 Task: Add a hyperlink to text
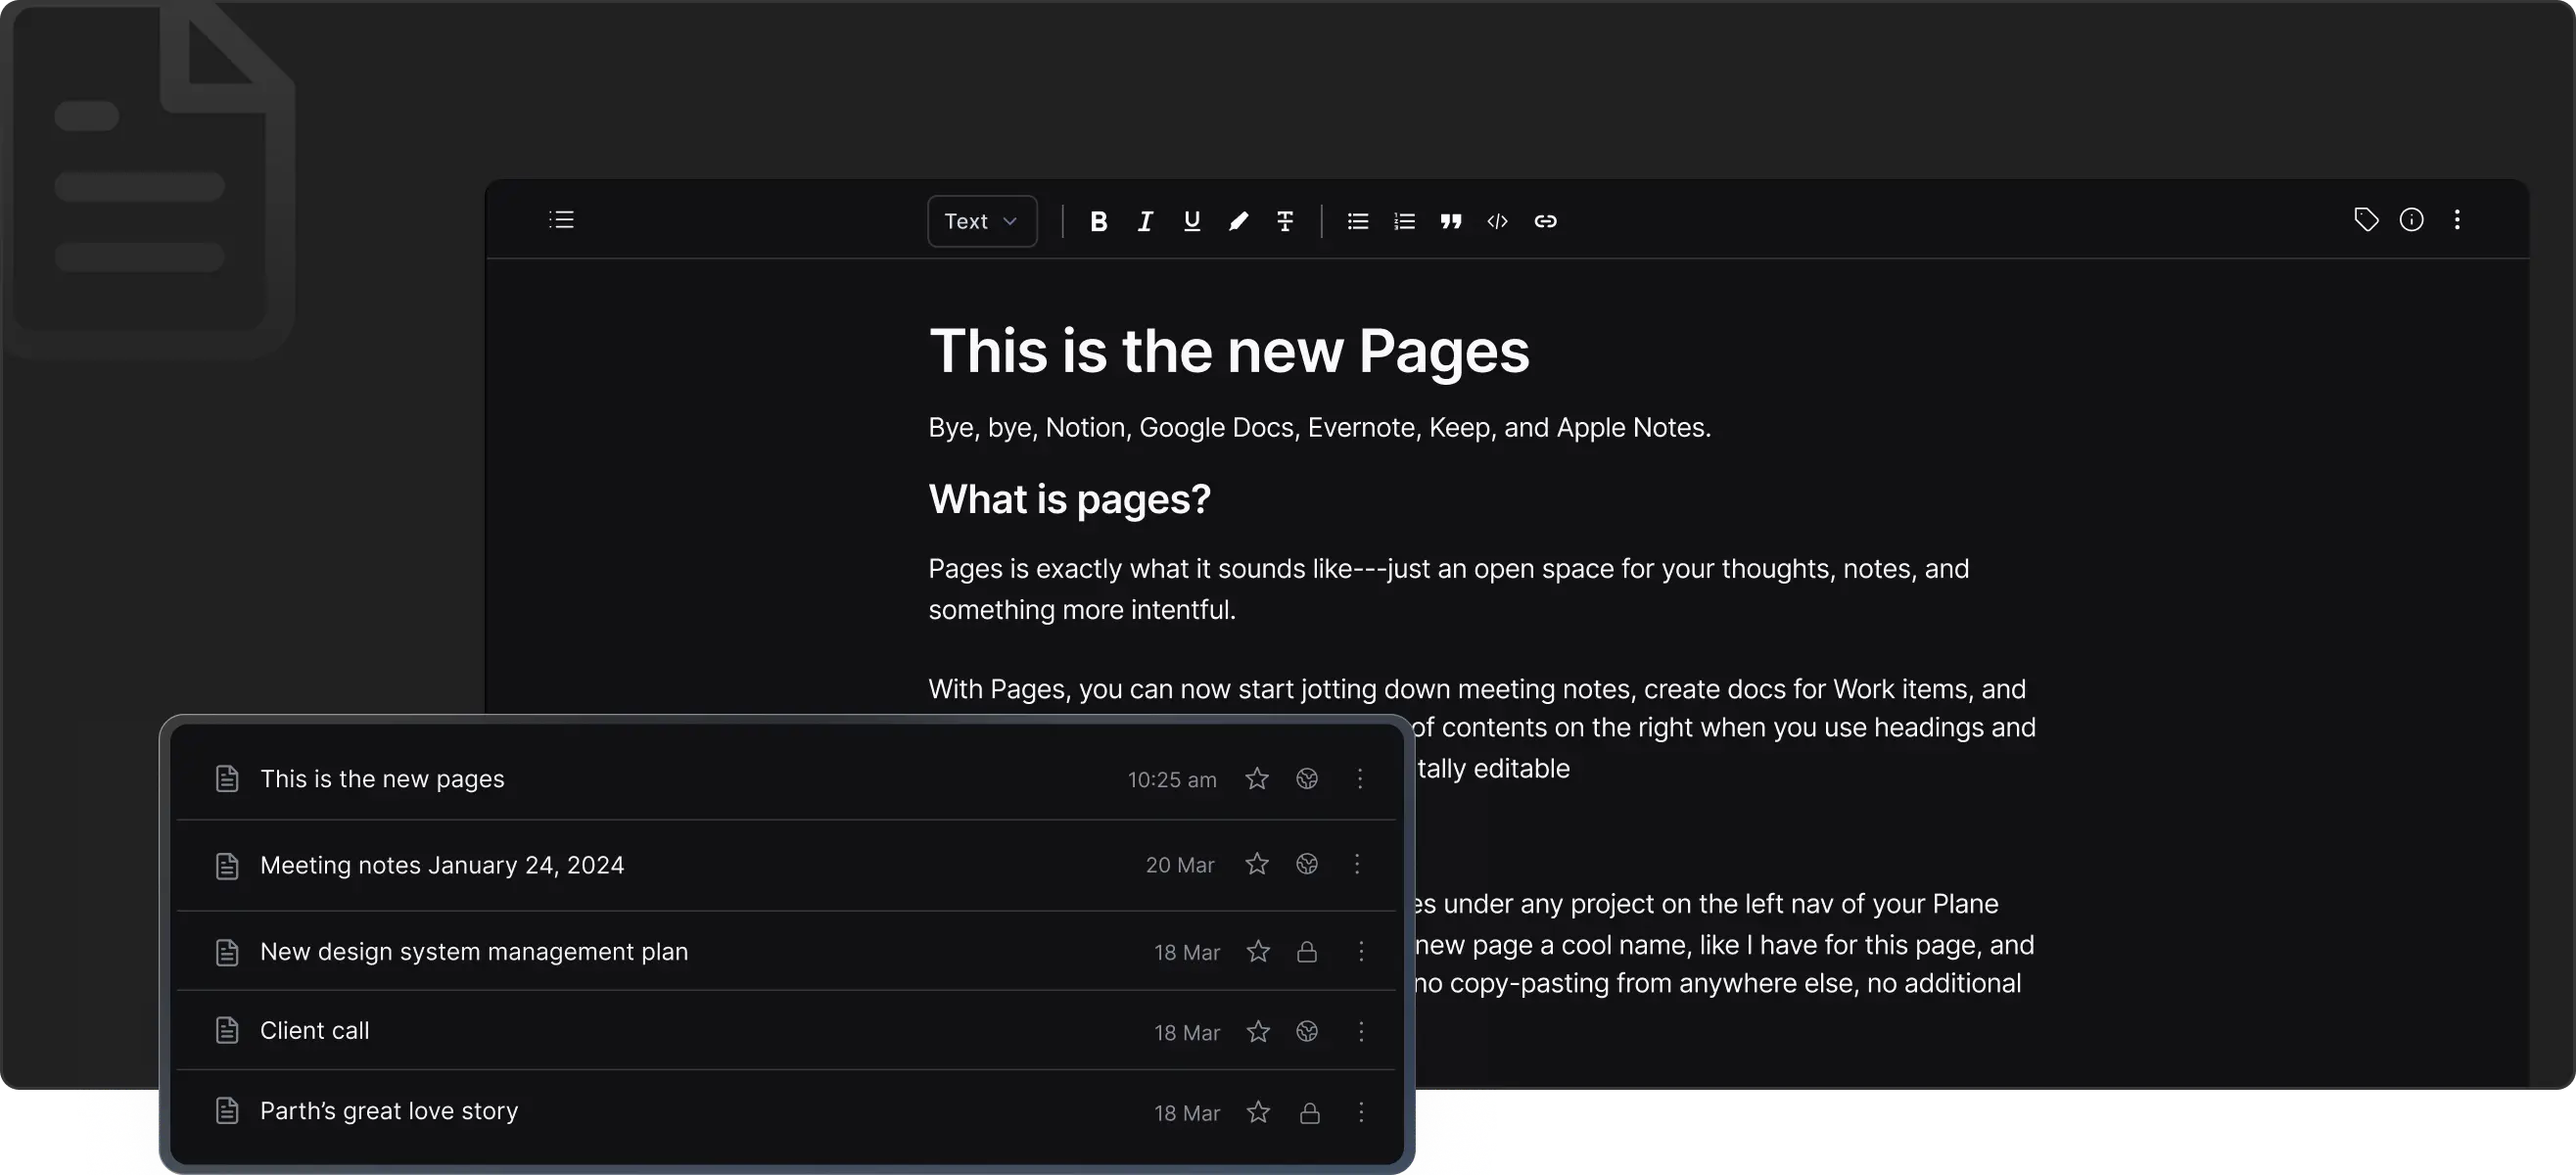[x=1545, y=221]
